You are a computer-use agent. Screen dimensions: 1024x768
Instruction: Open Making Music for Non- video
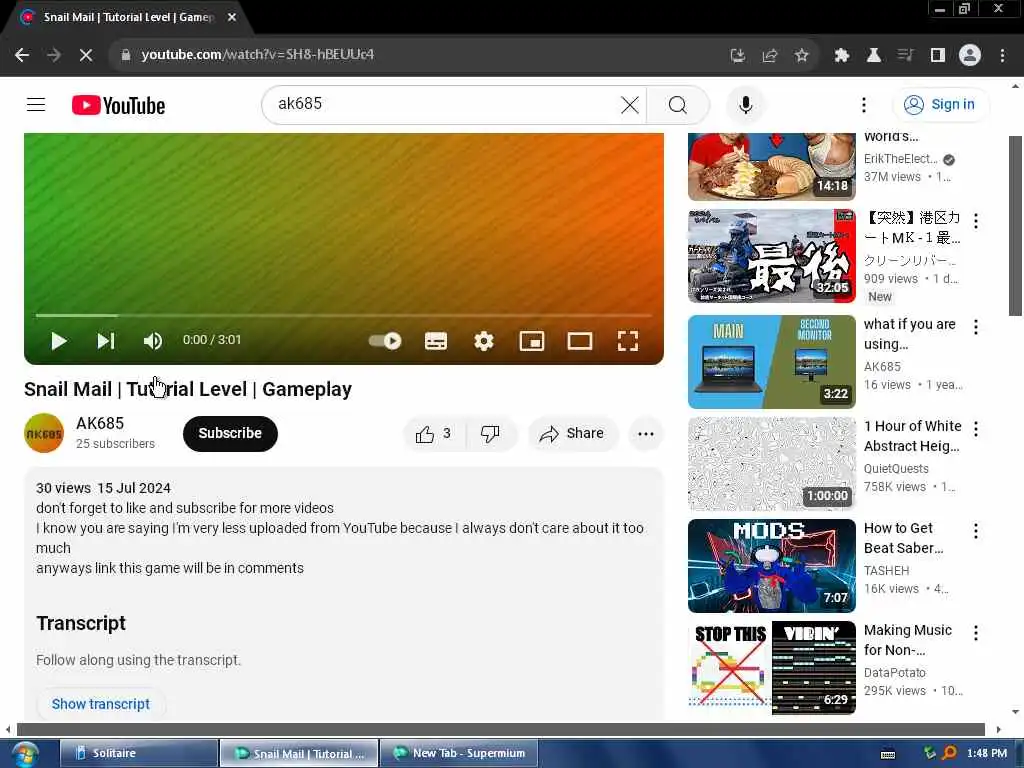tap(771, 667)
